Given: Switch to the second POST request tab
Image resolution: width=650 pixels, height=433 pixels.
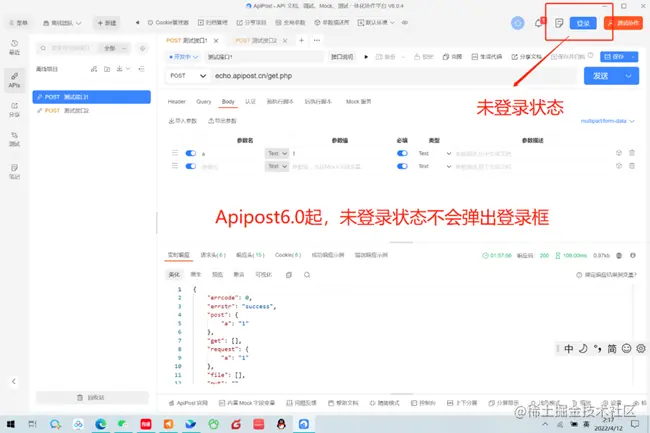Looking at the screenshot, I should (256, 41).
